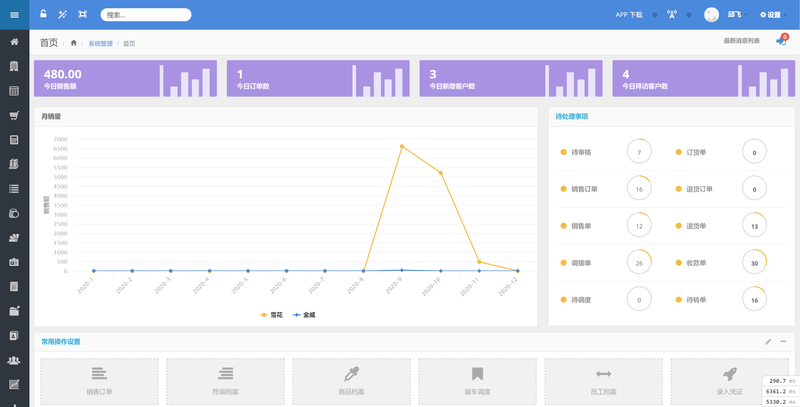Click the 调拨单 count circle 26
The image size is (800, 407).
pyautogui.click(x=639, y=262)
